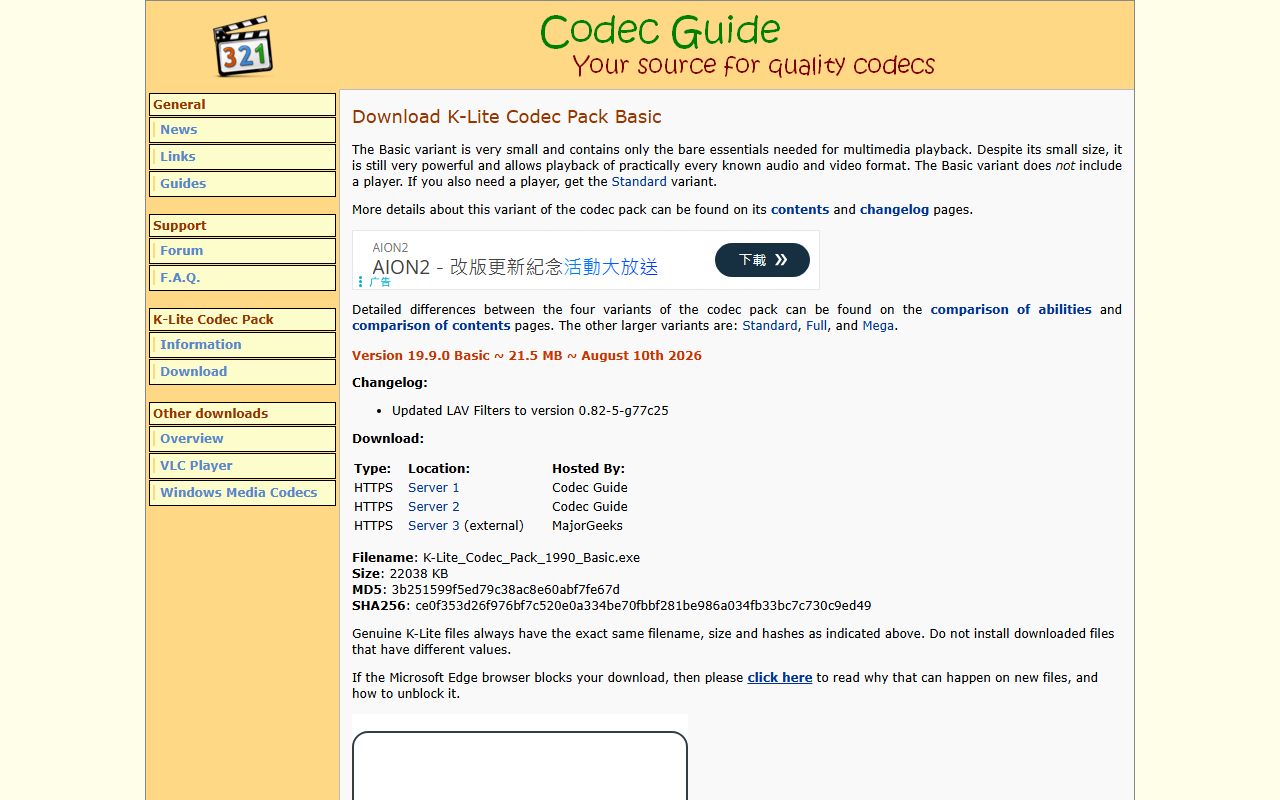The width and height of the screenshot is (1280, 800).
Task: Select the MD5 hash value
Action: click(505, 590)
